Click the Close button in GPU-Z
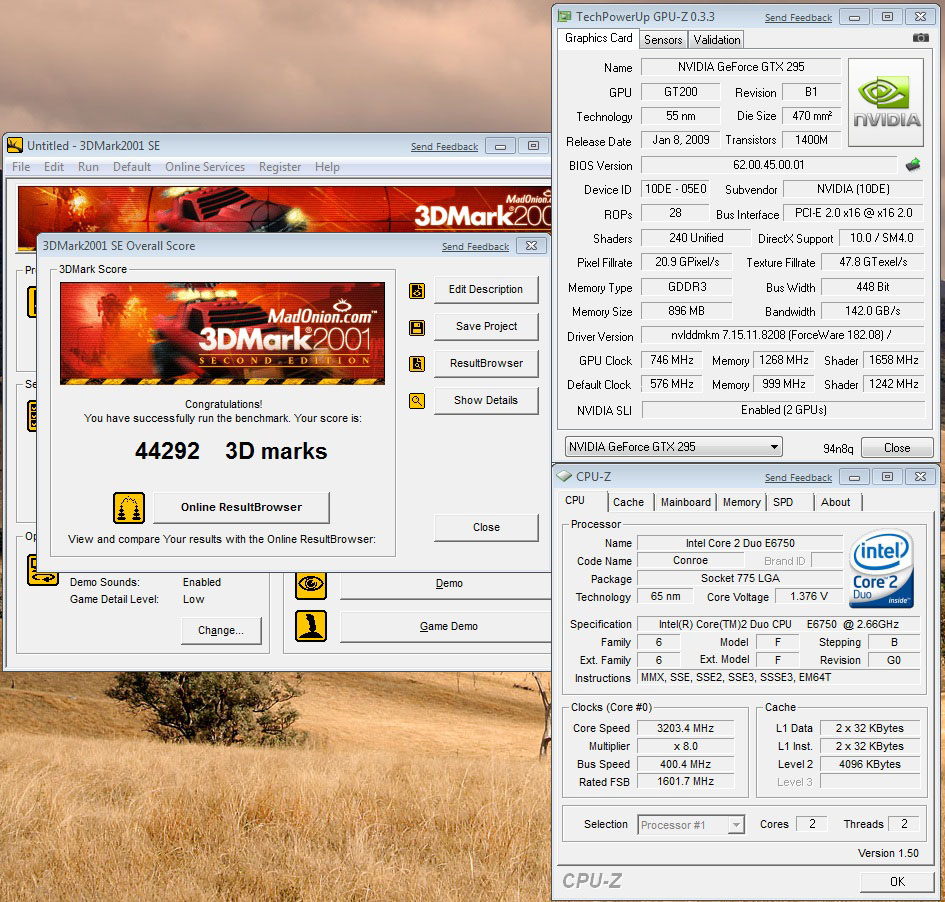 tap(897, 448)
